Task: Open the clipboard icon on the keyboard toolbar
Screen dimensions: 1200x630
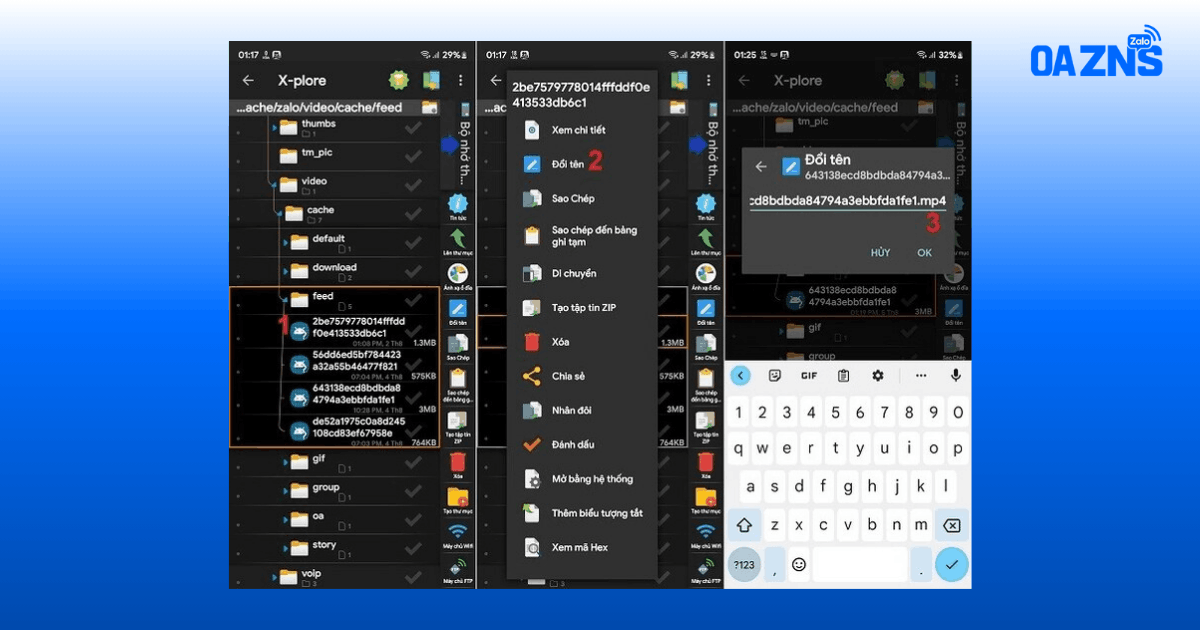Action: (843, 376)
